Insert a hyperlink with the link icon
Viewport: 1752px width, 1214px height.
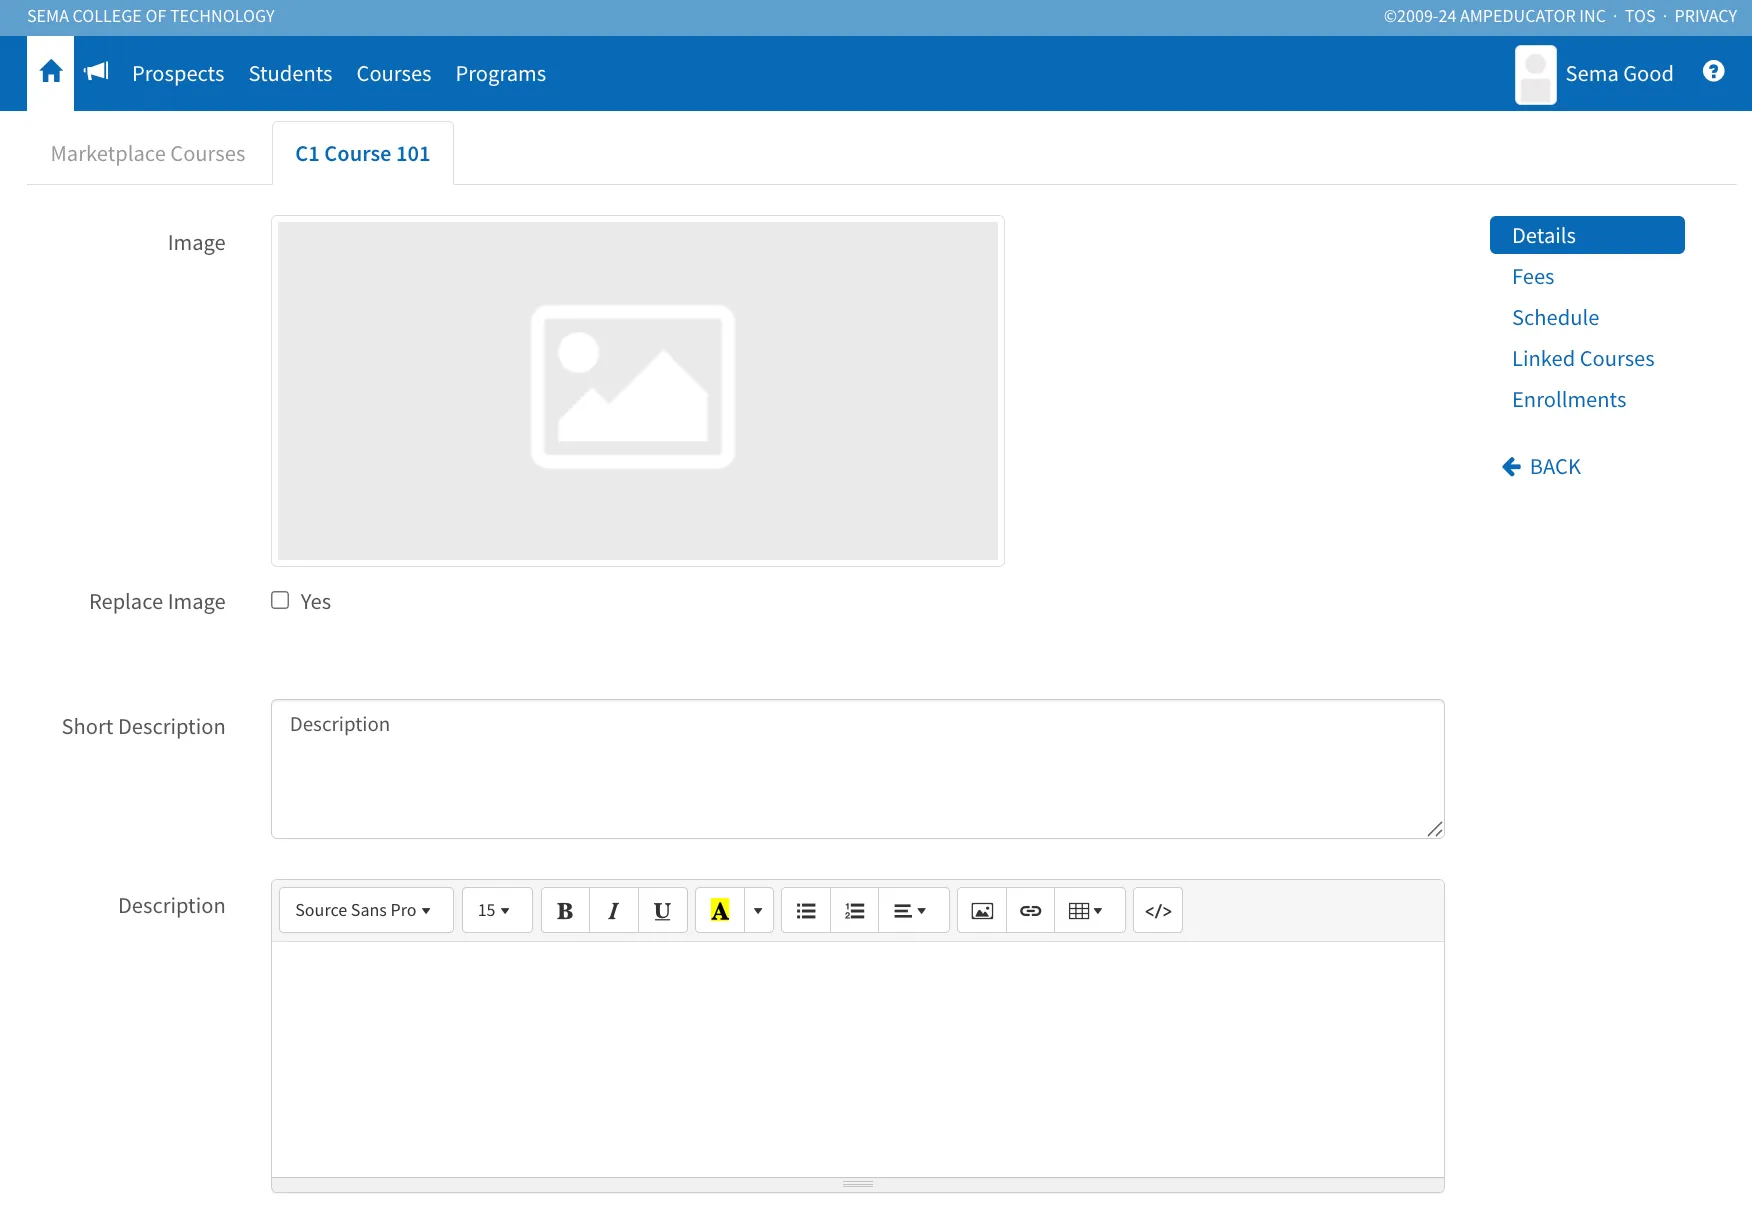coord(1031,910)
